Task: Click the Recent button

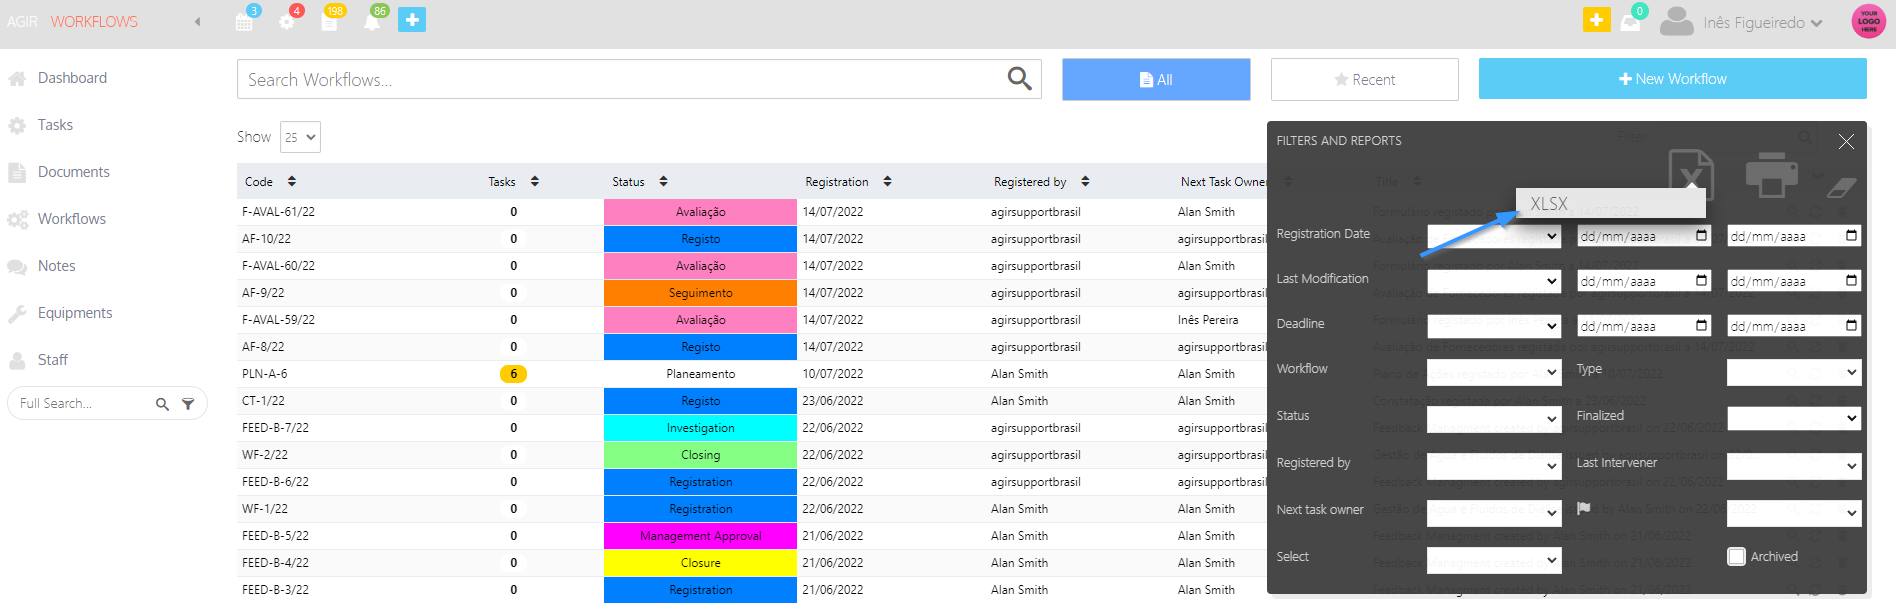Action: tap(1364, 79)
